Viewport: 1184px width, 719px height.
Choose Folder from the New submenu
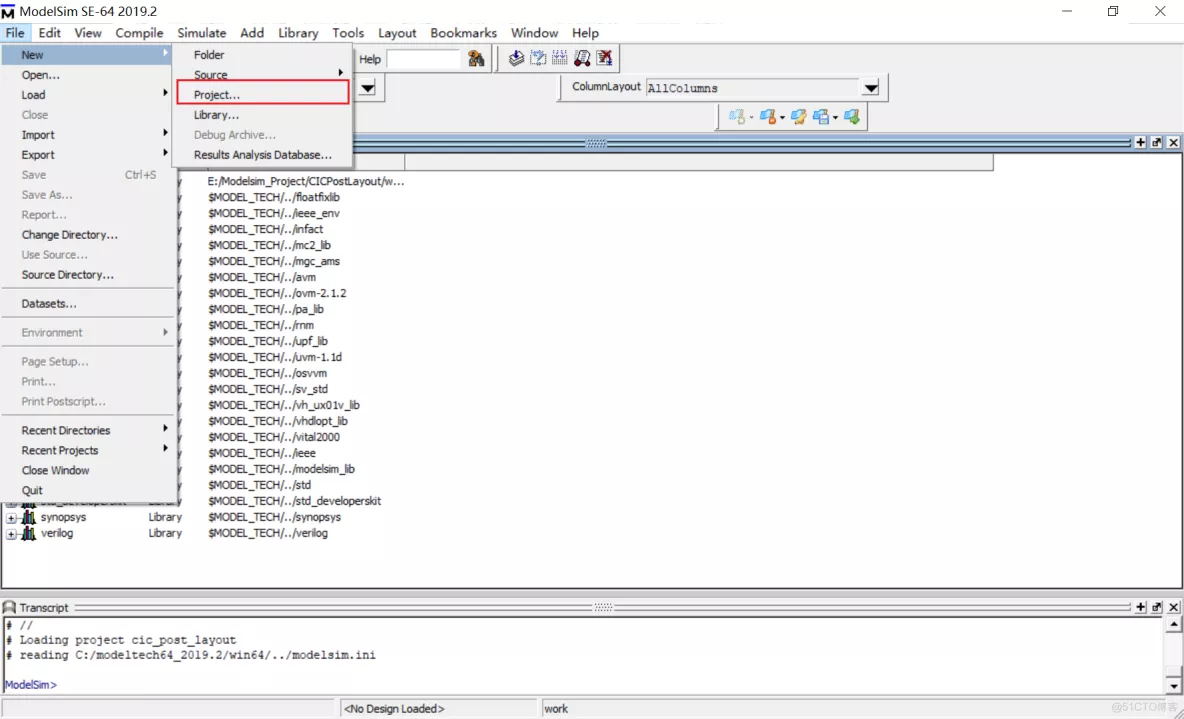262,54
